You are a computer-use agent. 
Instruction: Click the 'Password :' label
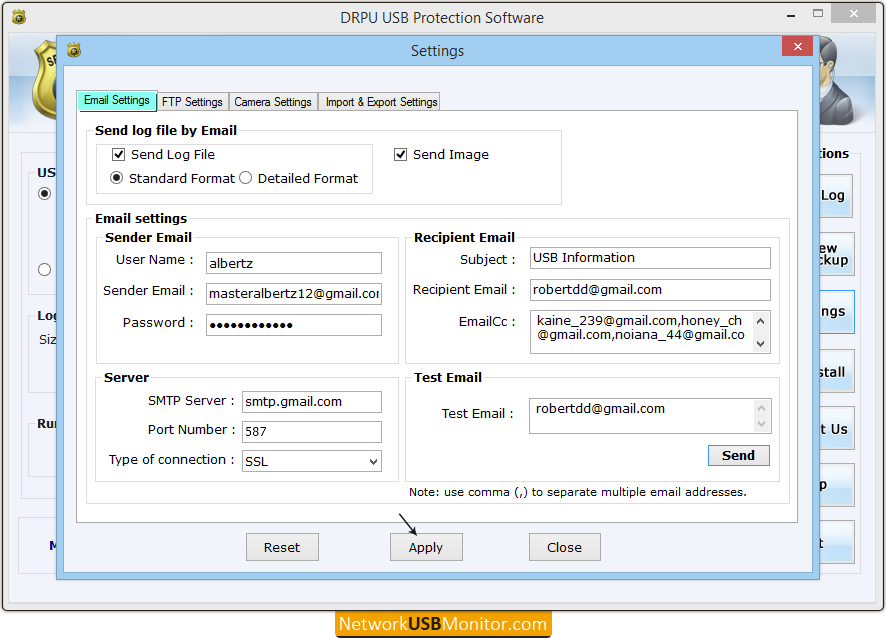pos(158,323)
